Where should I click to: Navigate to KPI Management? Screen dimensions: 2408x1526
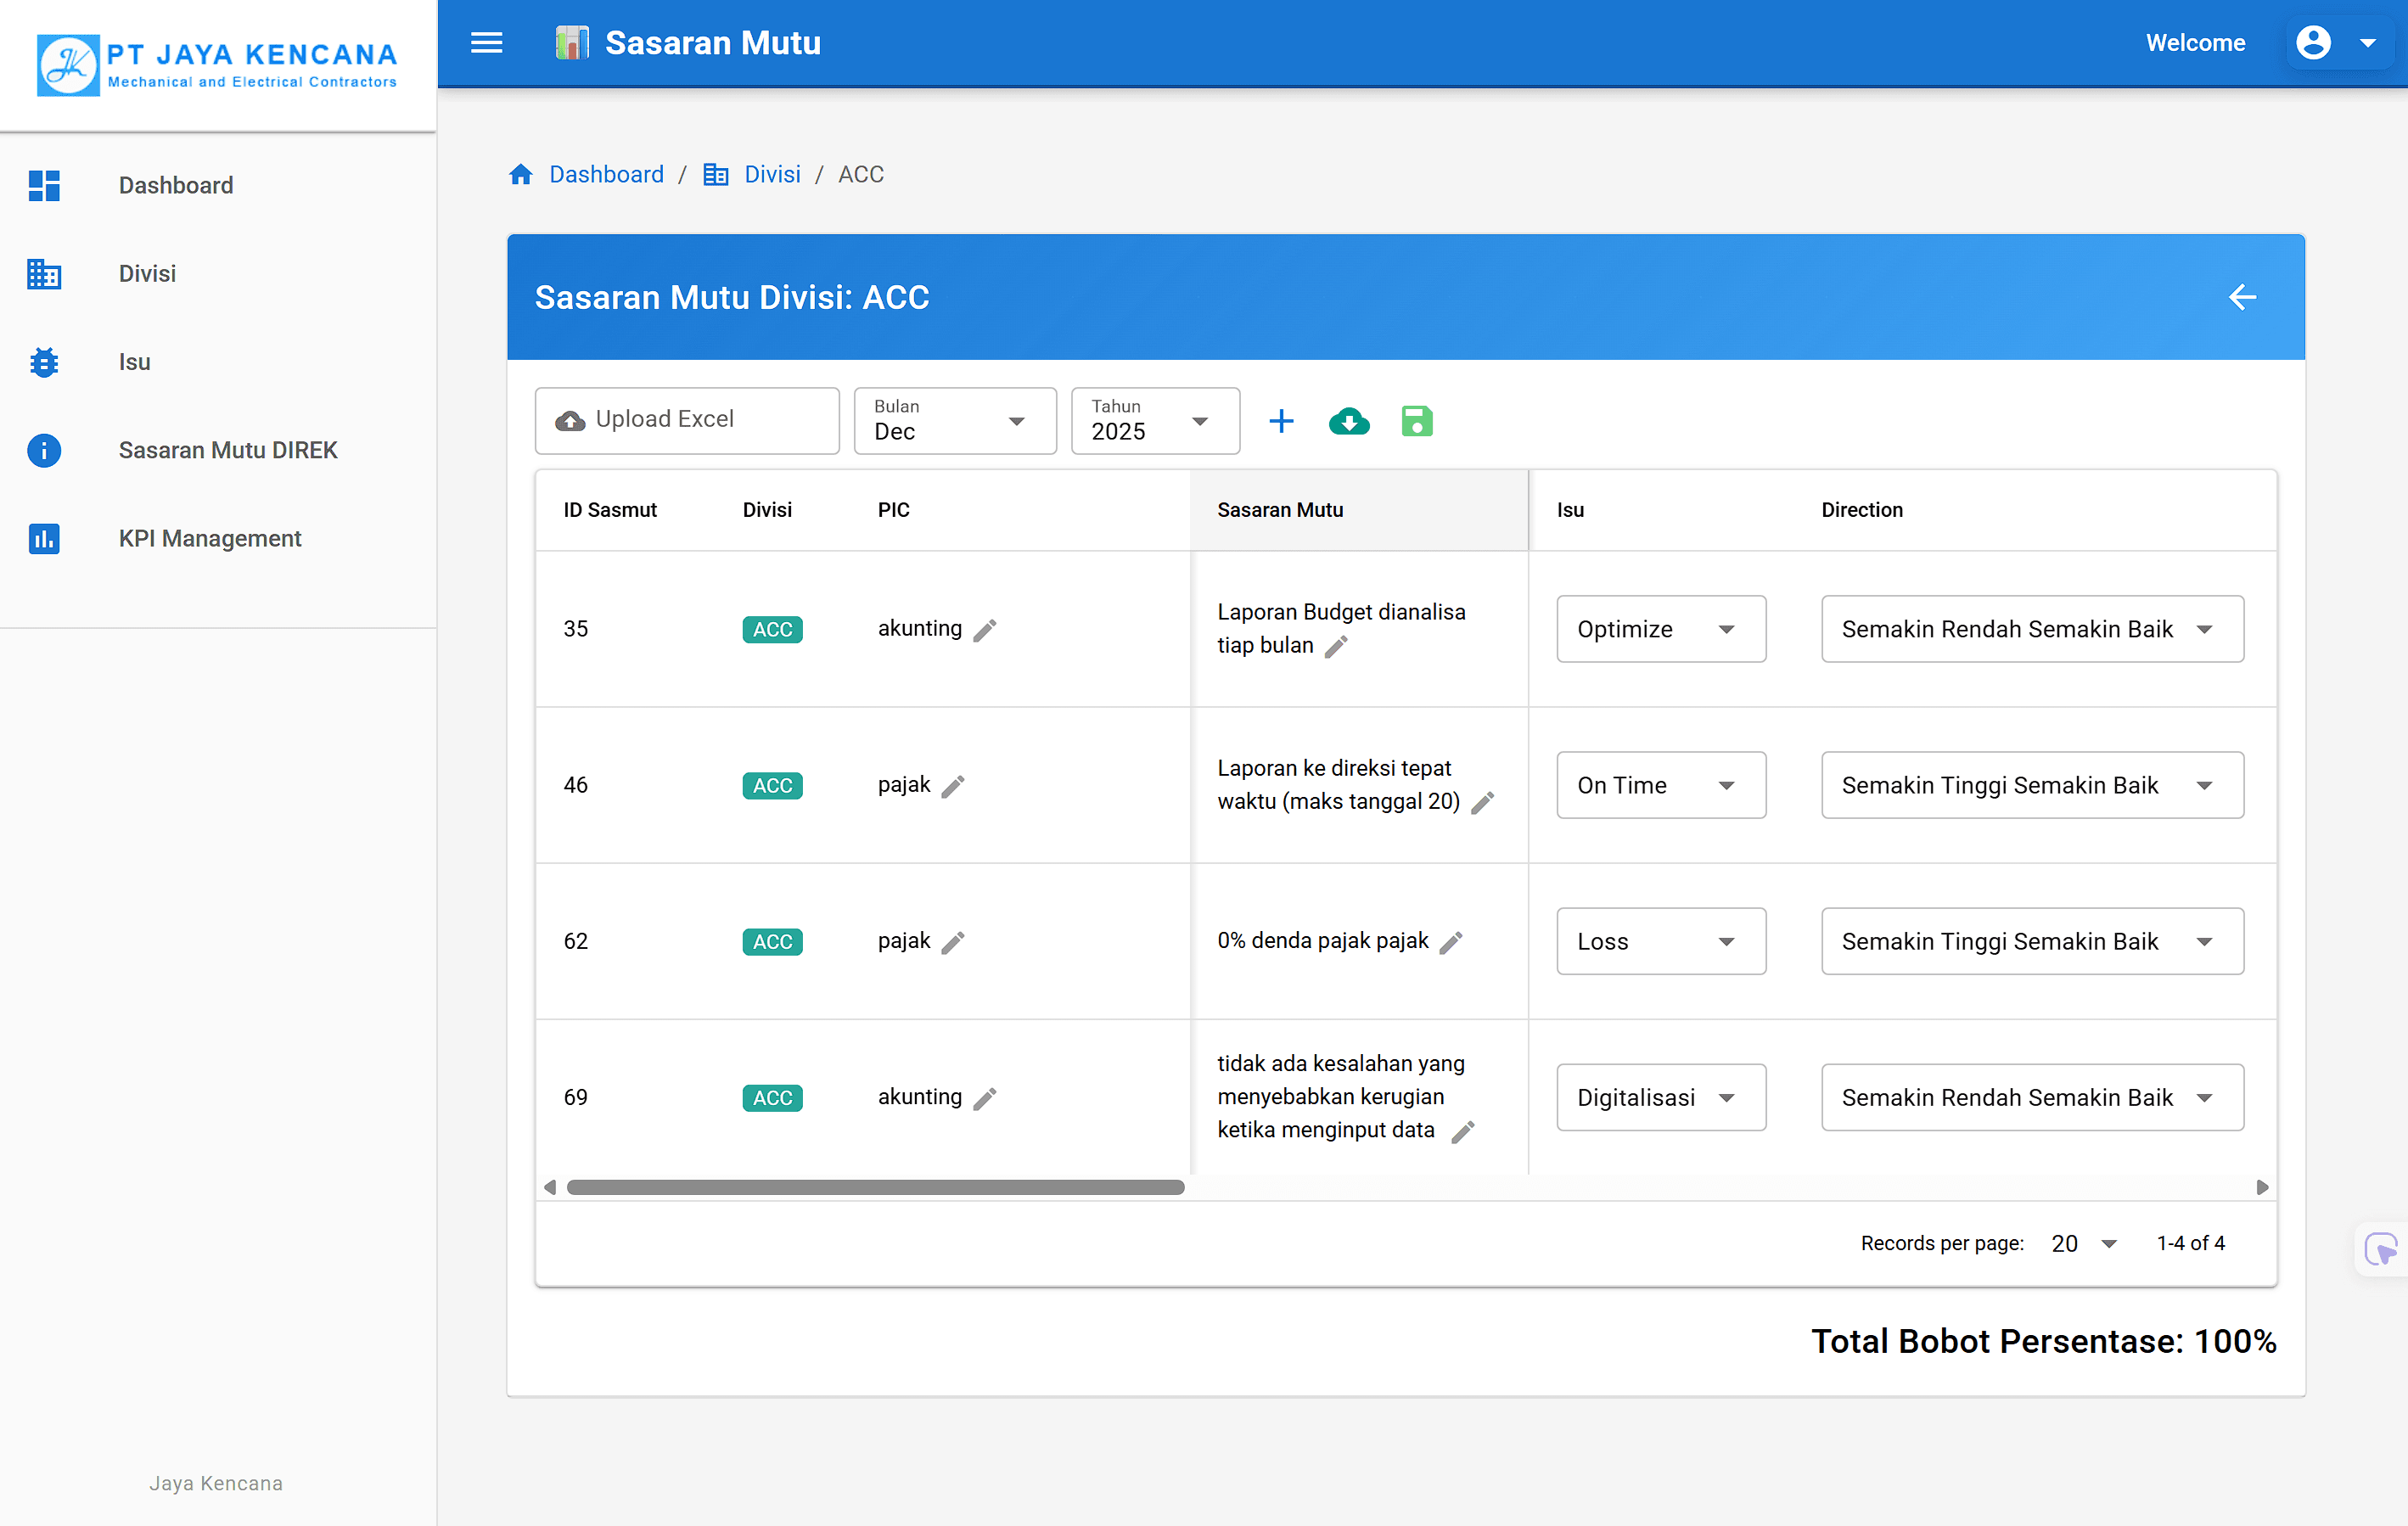209,538
